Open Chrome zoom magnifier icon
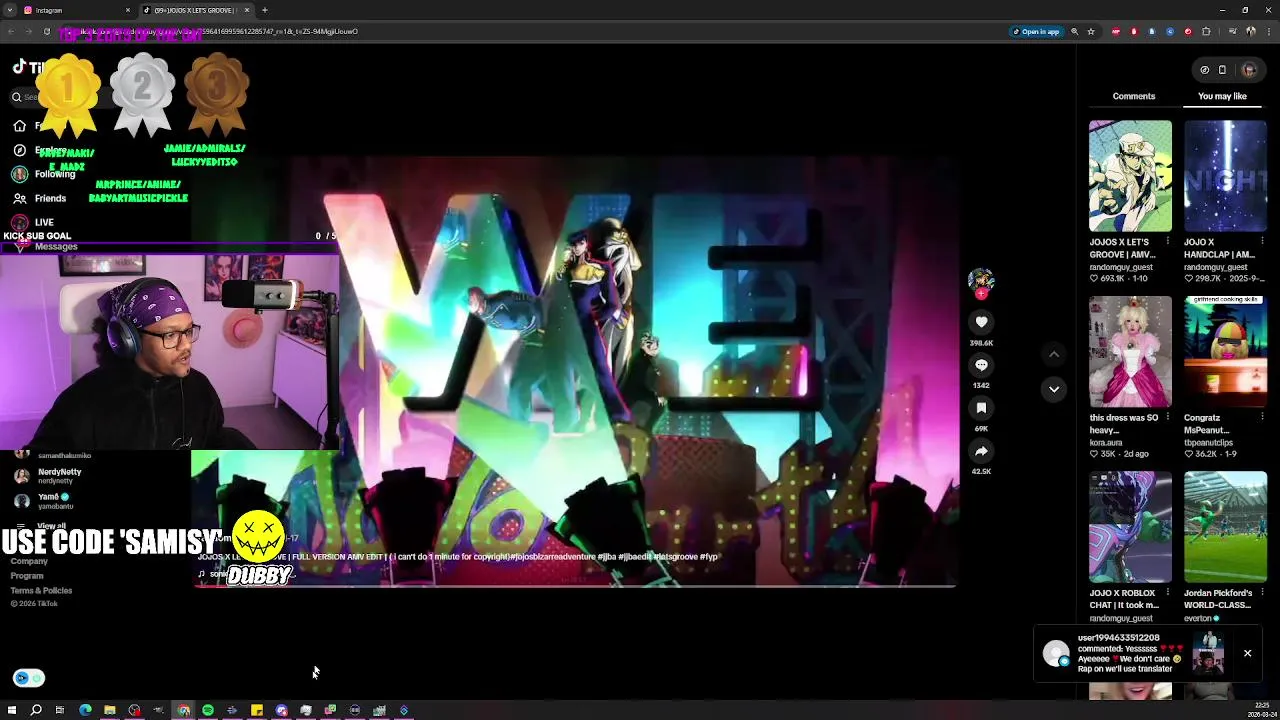 click(x=1075, y=31)
